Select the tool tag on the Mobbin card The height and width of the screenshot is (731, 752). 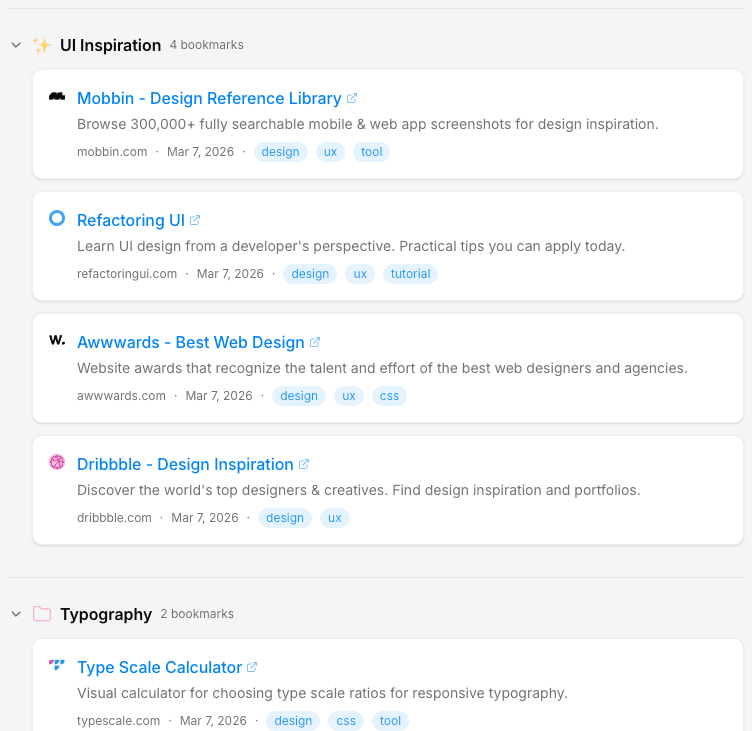(x=372, y=152)
